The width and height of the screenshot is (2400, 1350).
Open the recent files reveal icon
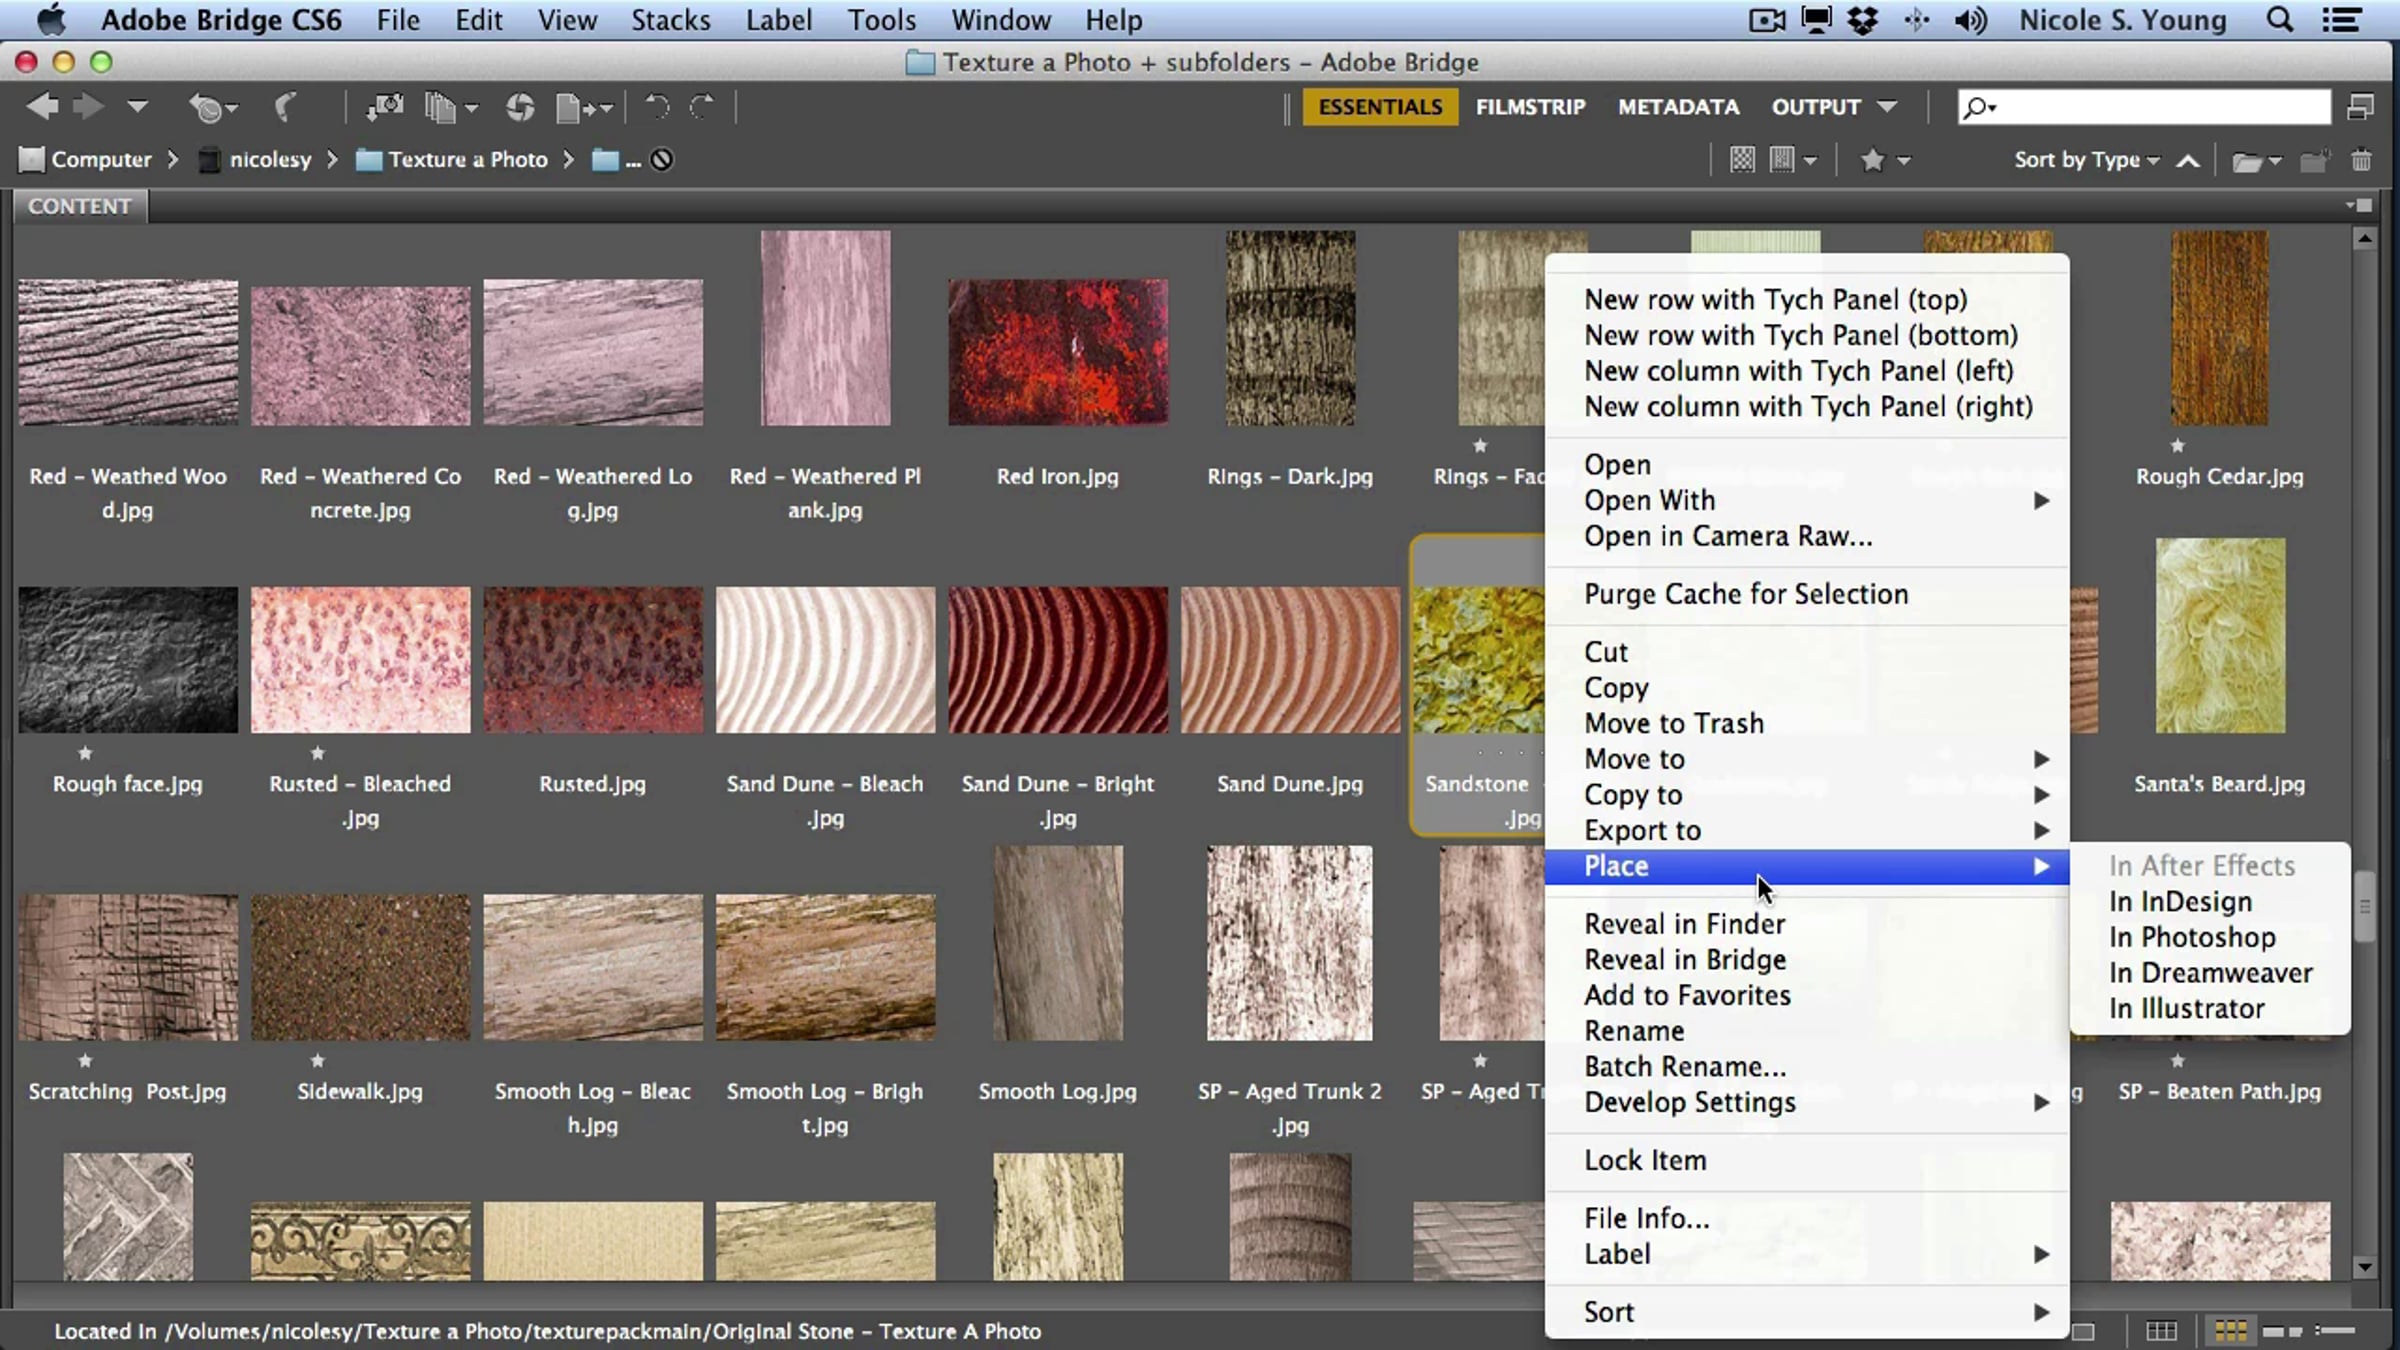212,107
